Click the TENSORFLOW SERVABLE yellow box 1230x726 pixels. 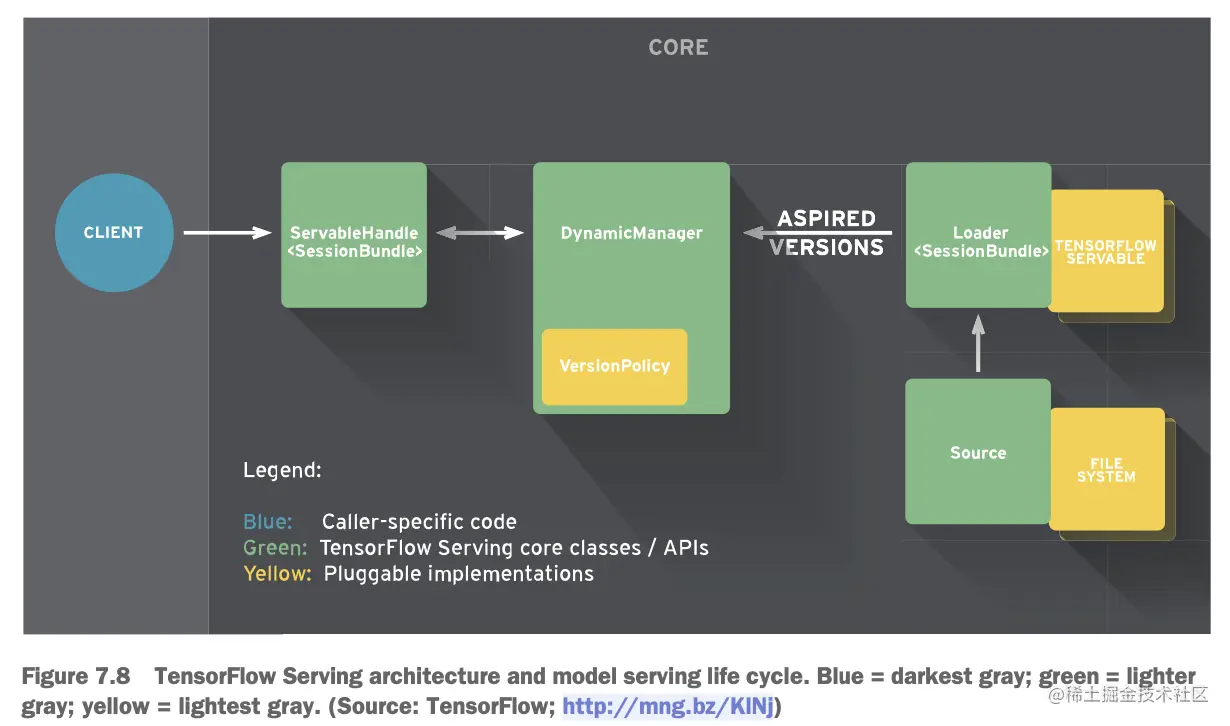[x=1107, y=251]
